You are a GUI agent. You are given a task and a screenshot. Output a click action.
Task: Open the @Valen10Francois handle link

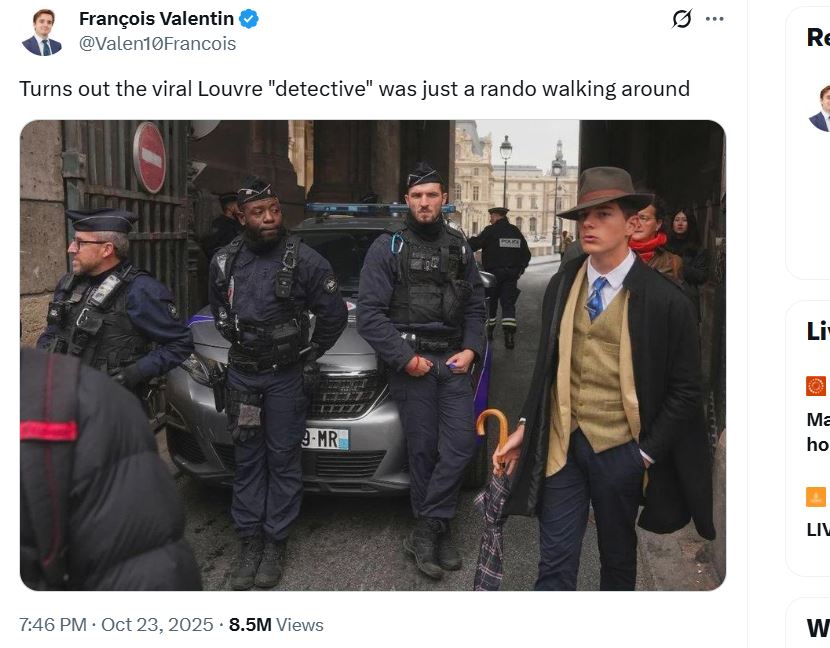[x=157, y=43]
